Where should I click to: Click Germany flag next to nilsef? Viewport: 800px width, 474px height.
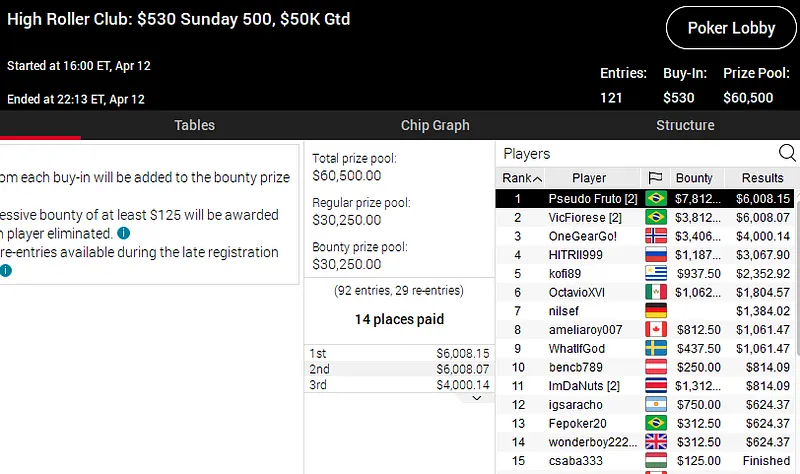coord(656,311)
